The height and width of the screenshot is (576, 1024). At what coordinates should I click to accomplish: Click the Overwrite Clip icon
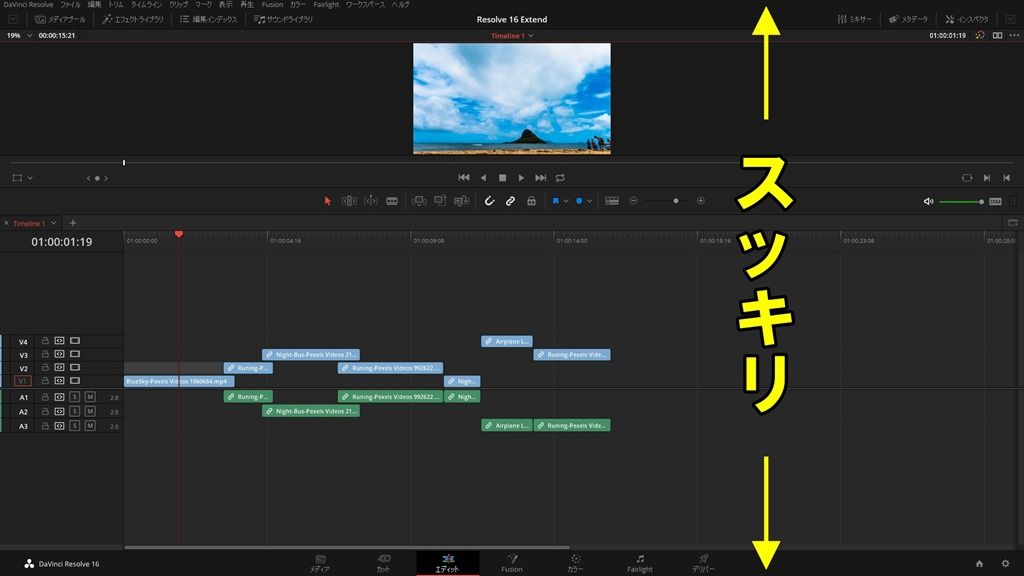(440, 200)
